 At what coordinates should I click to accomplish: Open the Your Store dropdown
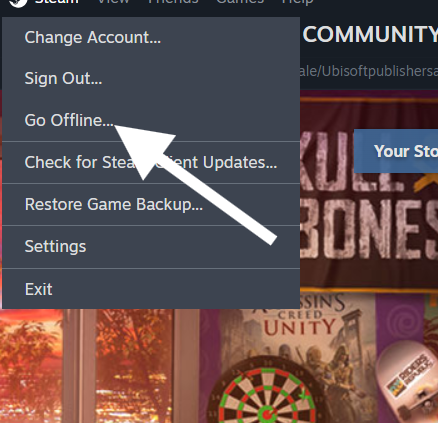point(396,151)
